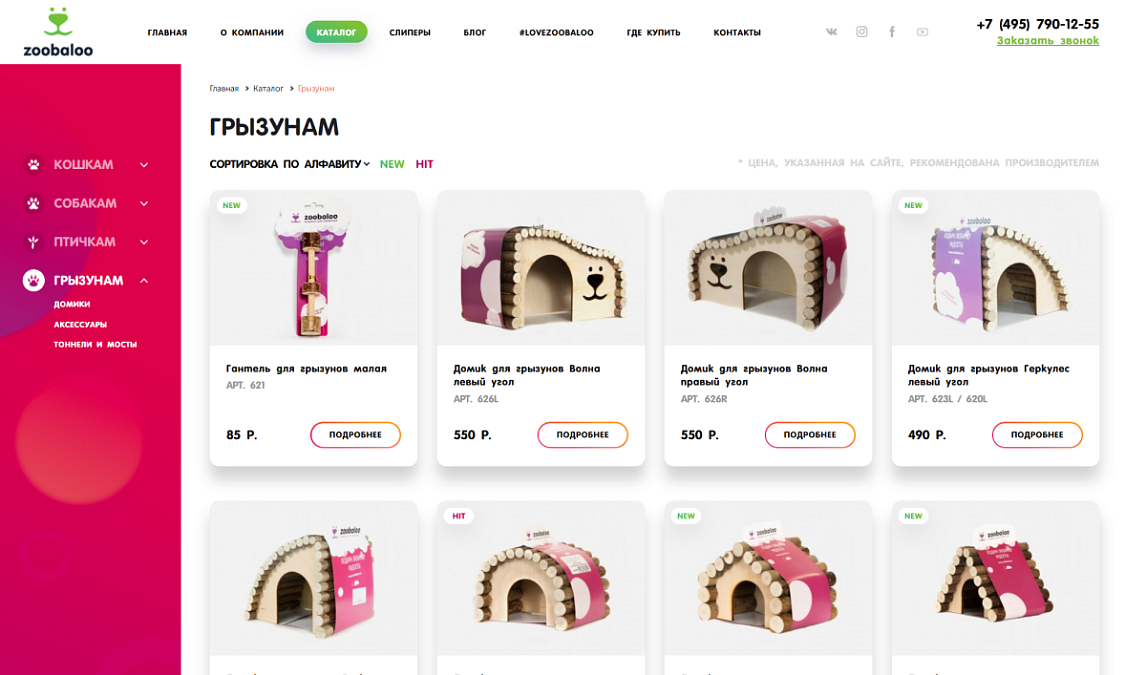Screen dimensions: 1146x675
Task: Open the Сортировка по алфавиту dropdown
Action: click(289, 164)
